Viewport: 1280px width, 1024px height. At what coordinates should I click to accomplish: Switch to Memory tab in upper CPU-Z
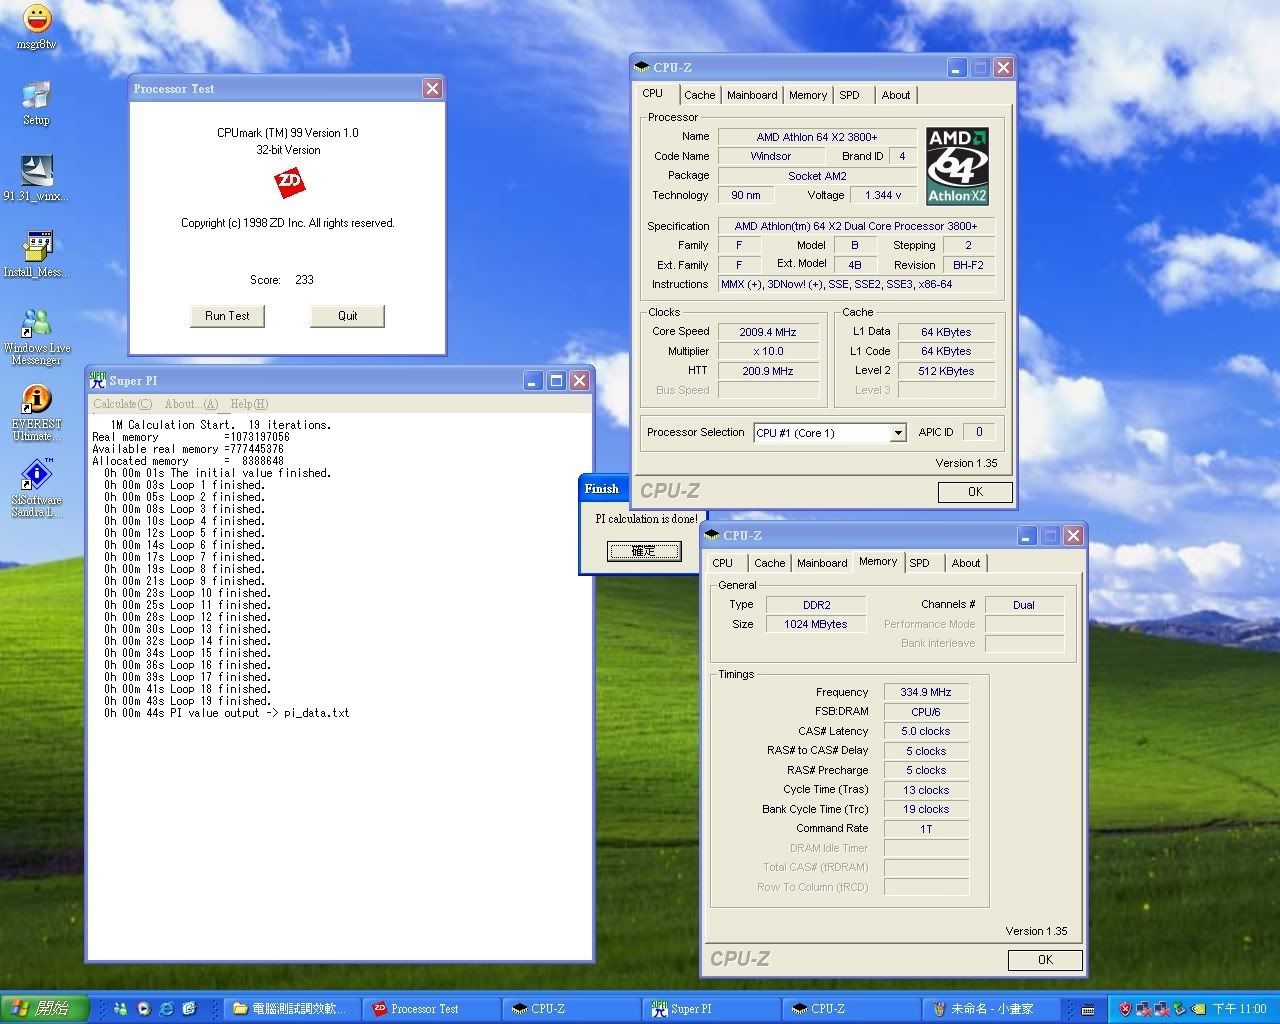tap(808, 95)
